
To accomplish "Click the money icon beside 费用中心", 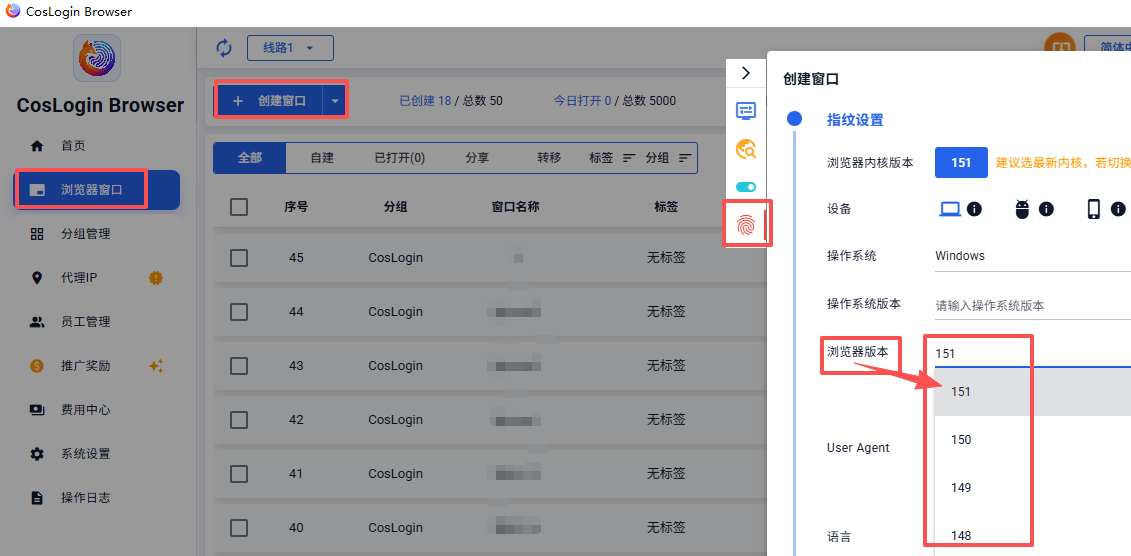I will (x=37, y=410).
